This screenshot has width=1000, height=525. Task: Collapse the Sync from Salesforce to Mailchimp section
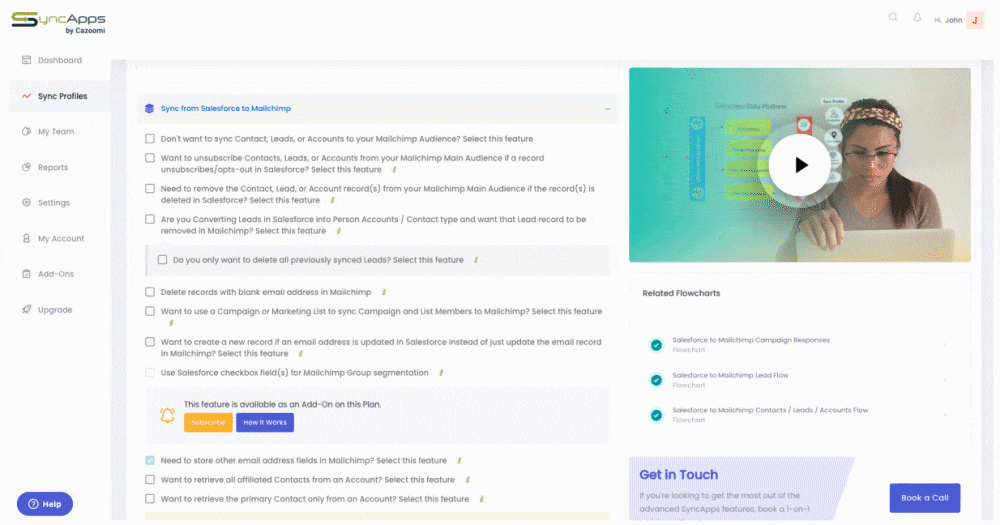point(608,109)
